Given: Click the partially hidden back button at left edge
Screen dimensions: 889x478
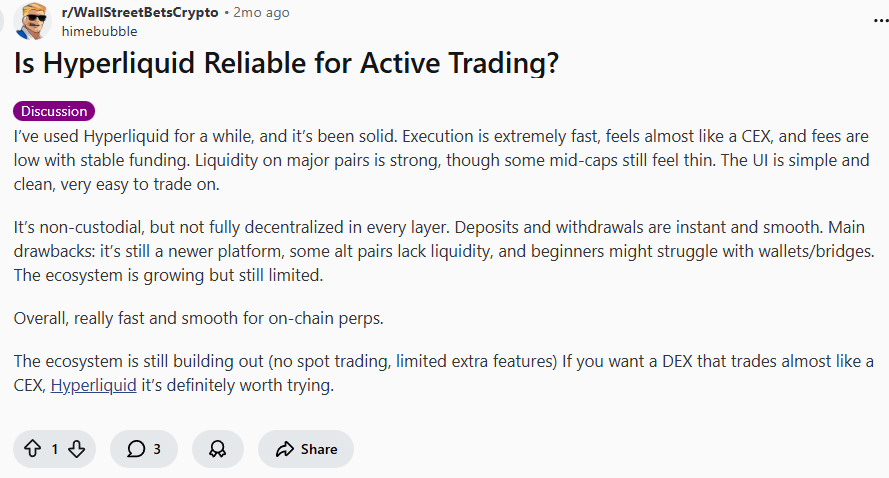Looking at the screenshot, I should point(3,20).
